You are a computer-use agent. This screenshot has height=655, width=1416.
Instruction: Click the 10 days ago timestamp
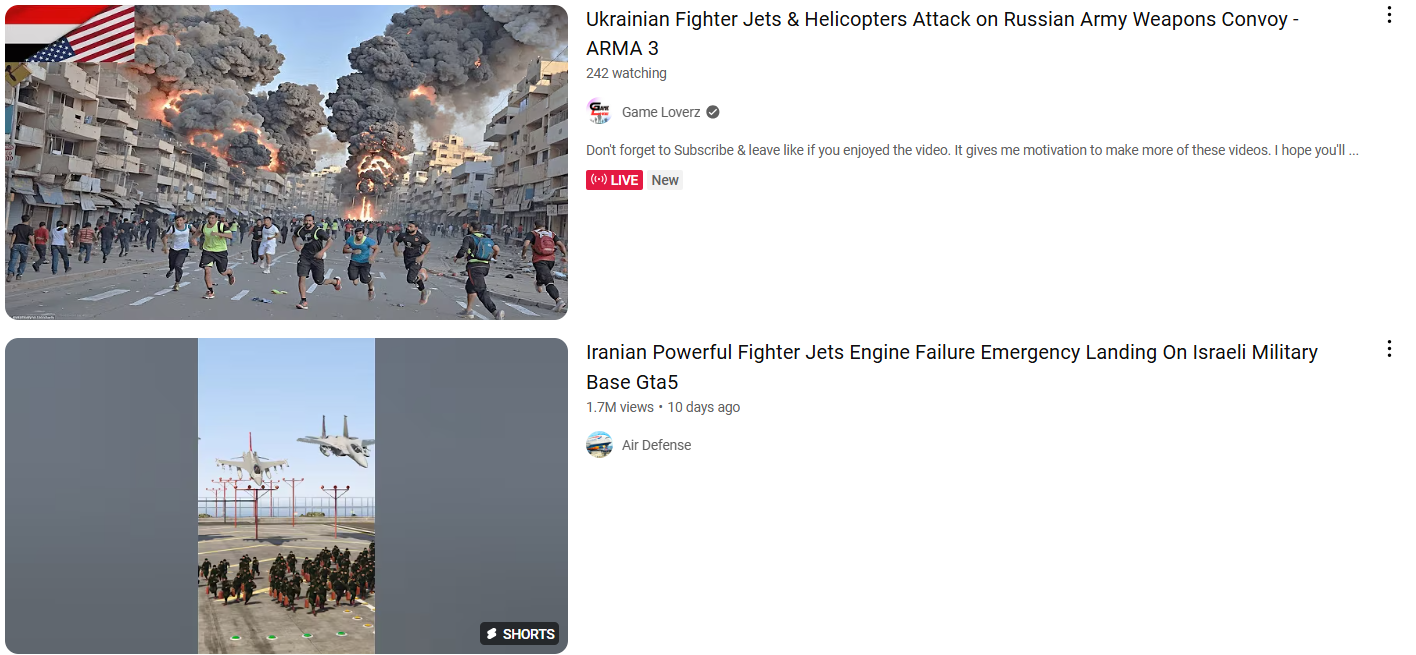point(704,407)
